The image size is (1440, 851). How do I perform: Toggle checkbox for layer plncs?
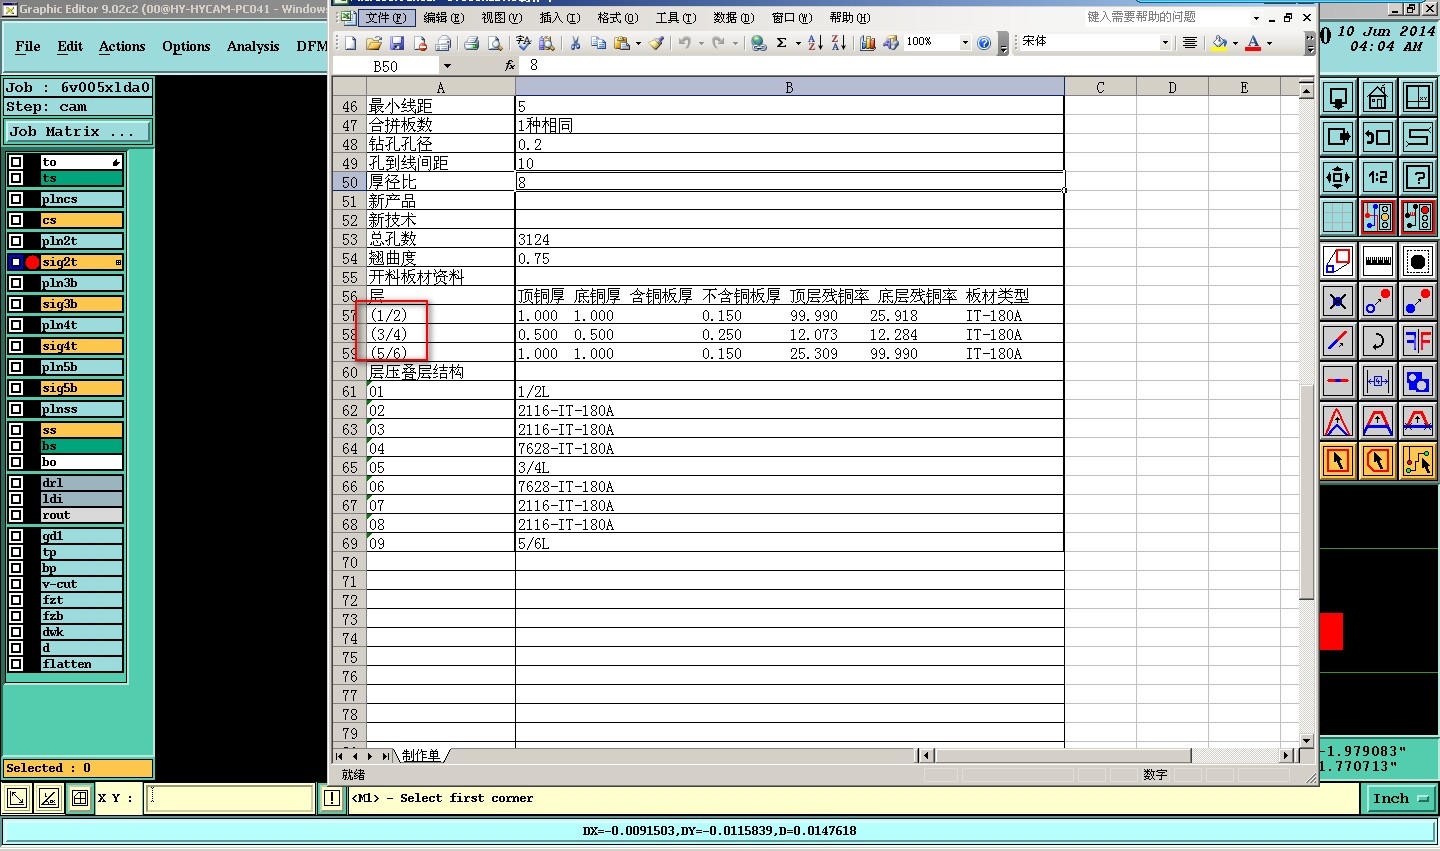point(16,199)
